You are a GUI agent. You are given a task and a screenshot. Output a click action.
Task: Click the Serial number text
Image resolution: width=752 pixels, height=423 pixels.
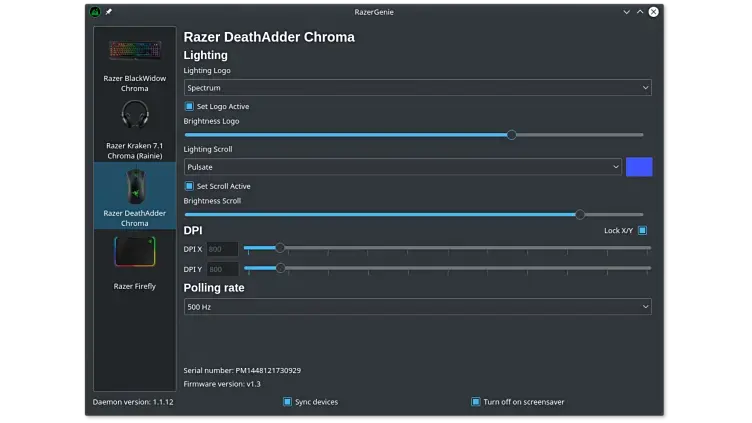tap(242, 370)
